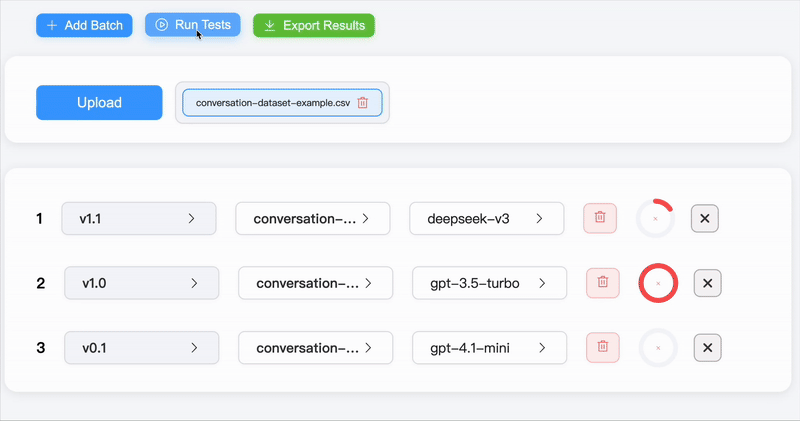The width and height of the screenshot is (800, 421).
Task: Select the conversation-dataset-example.csv file chip
Action: pos(282,103)
